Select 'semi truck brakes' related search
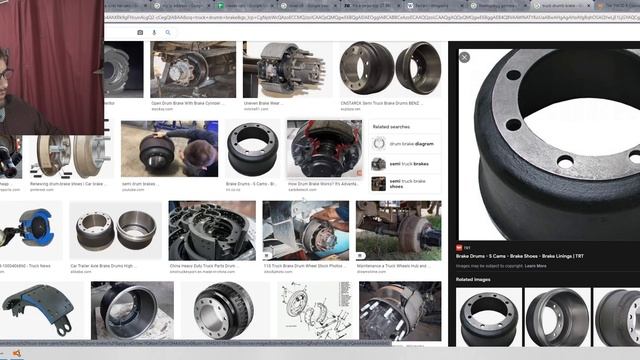Image resolution: width=640 pixels, height=360 pixels. 405,164
